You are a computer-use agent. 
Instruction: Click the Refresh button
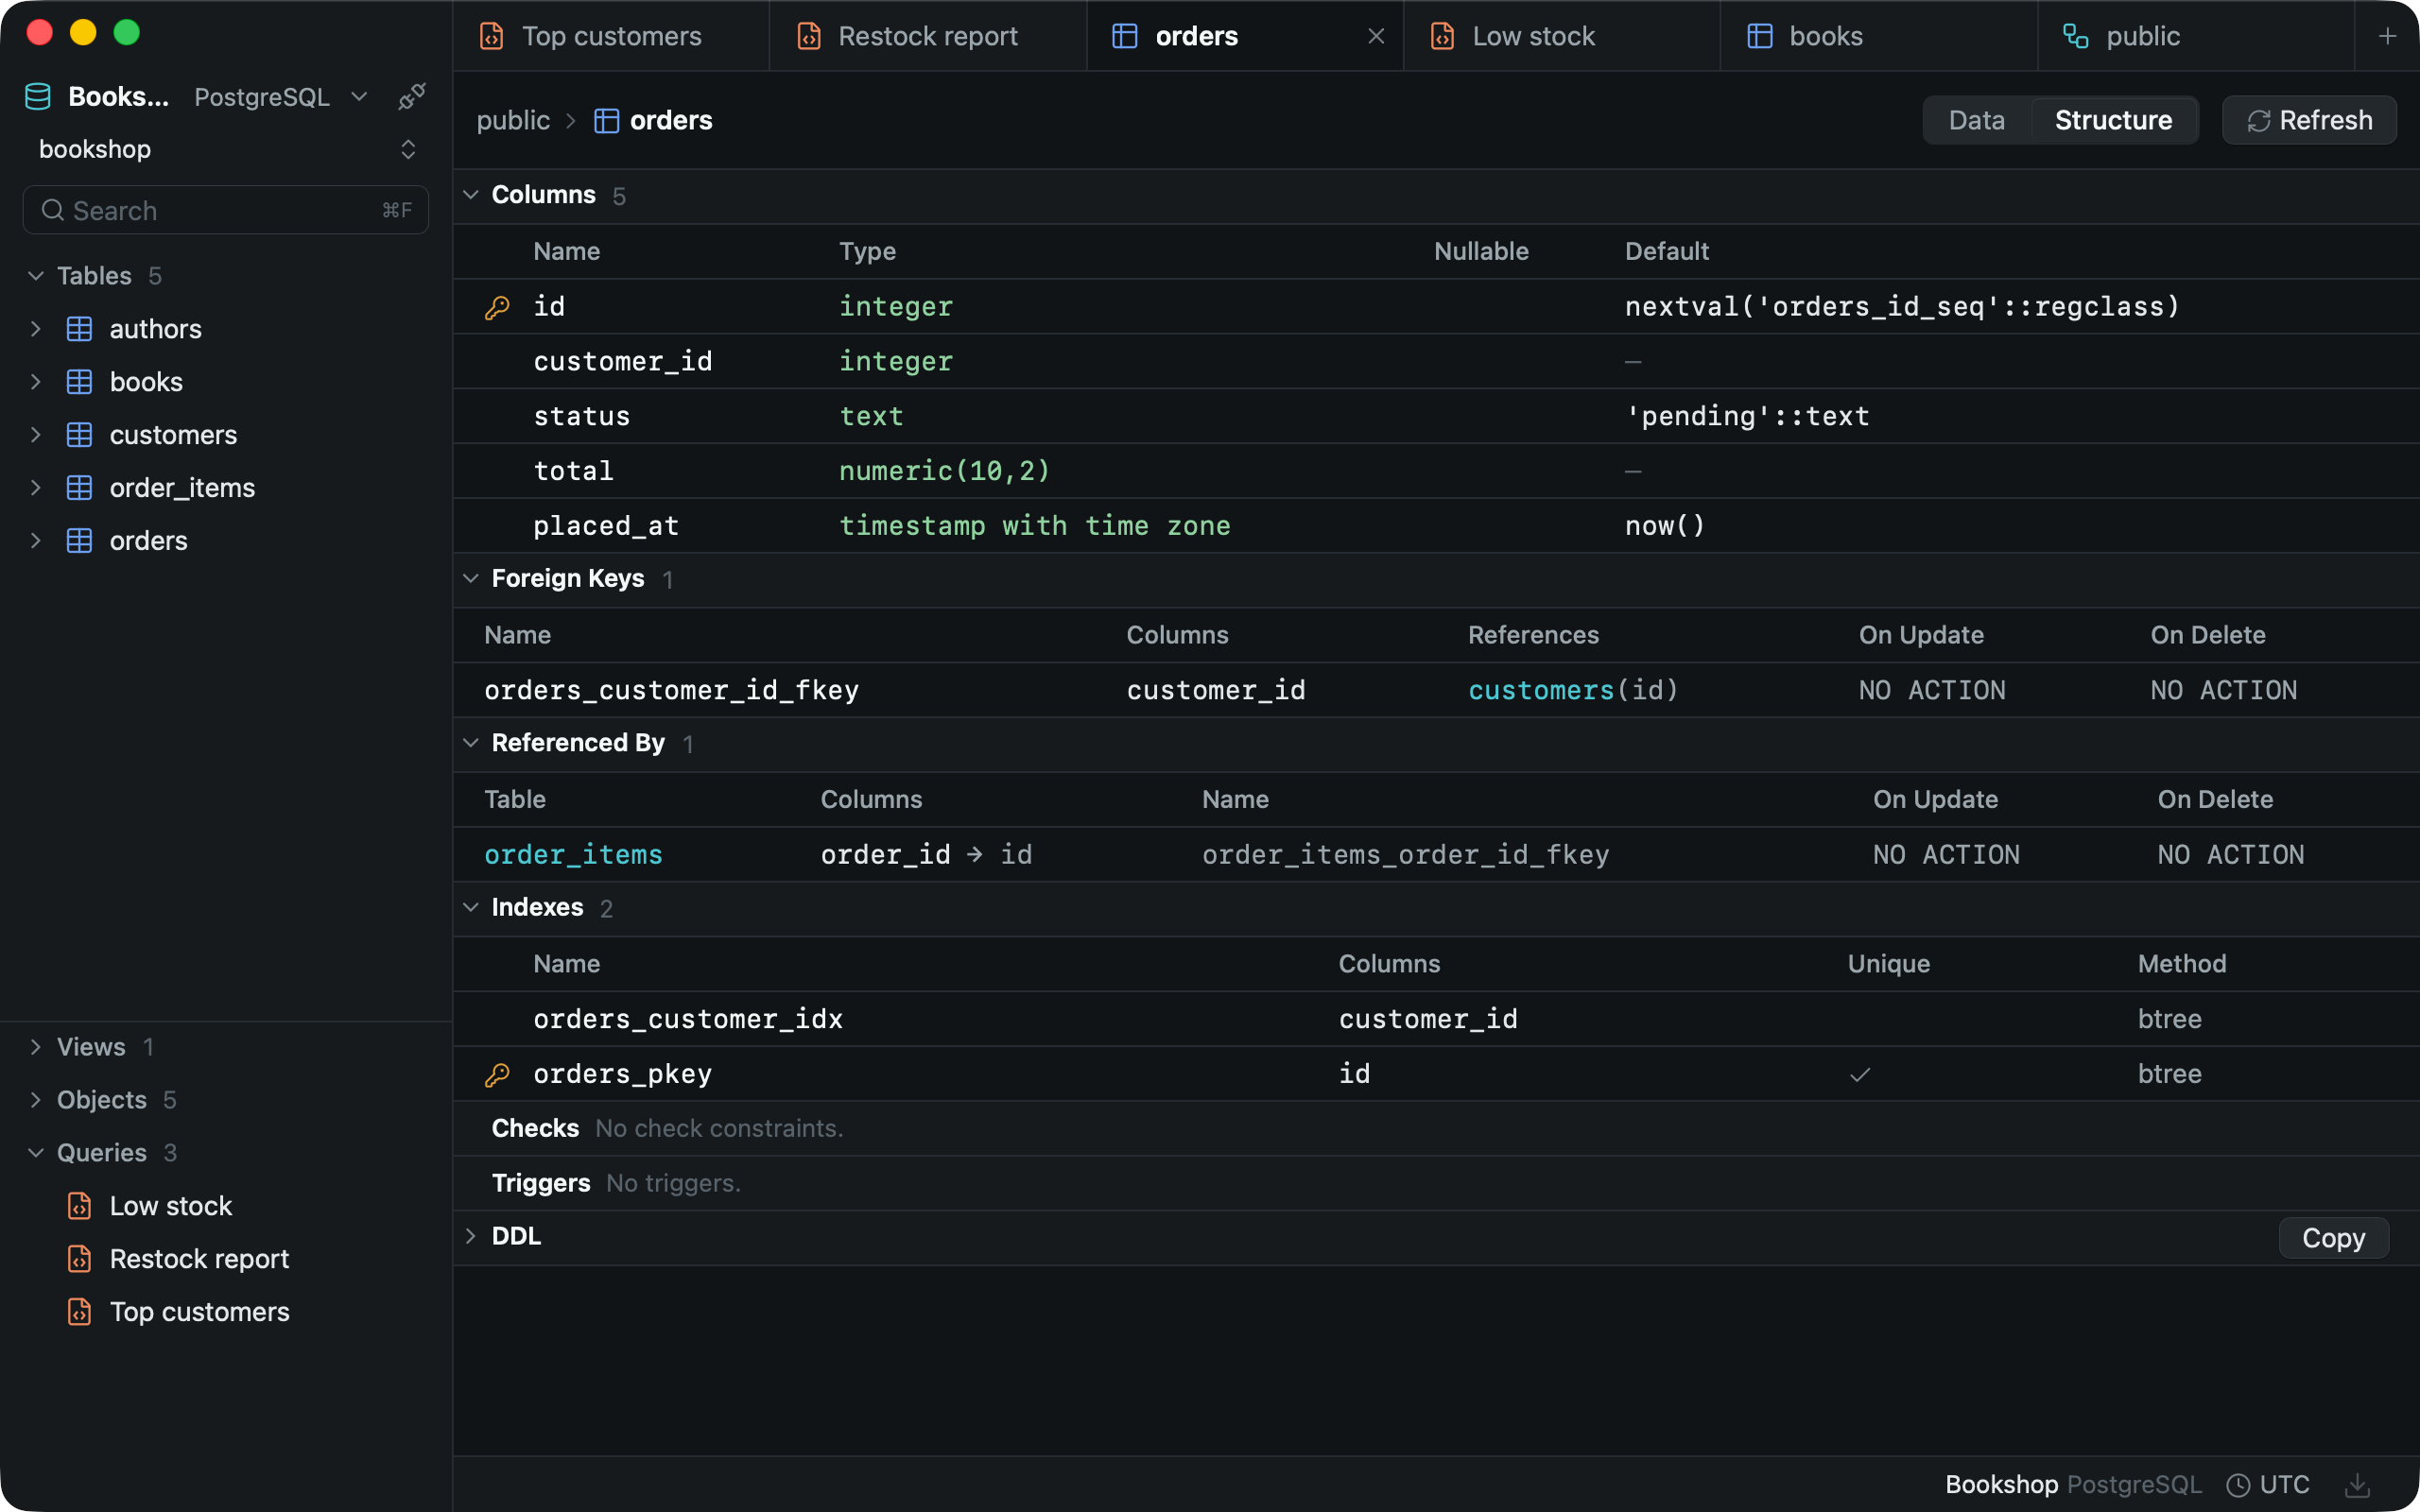coord(2309,120)
